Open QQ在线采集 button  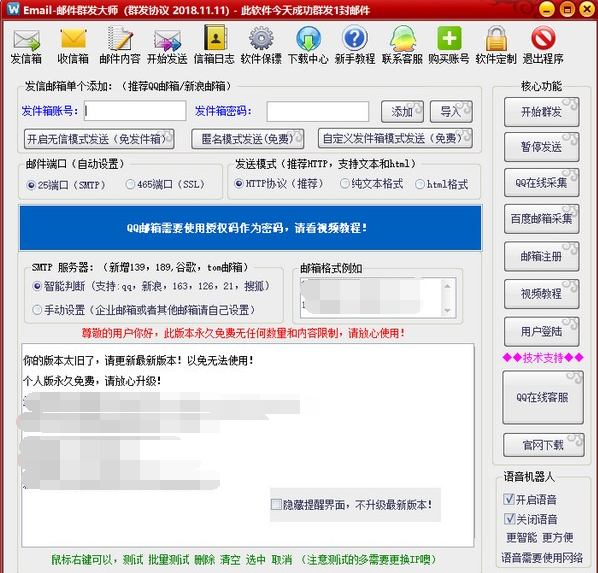(x=542, y=183)
